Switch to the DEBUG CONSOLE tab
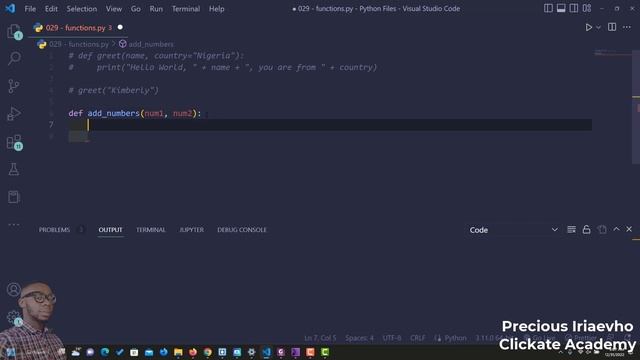The image size is (640, 360). click(242, 230)
